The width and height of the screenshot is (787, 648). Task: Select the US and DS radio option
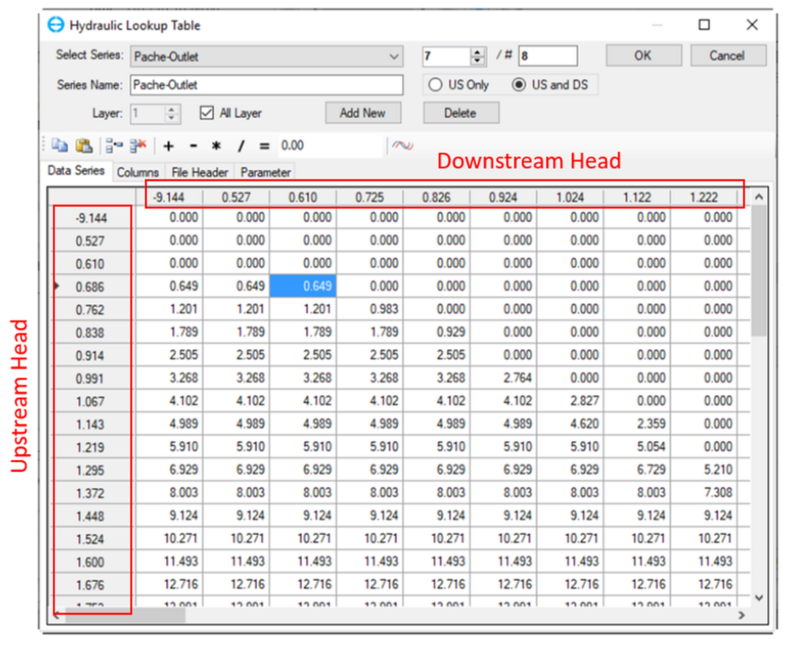pos(518,85)
